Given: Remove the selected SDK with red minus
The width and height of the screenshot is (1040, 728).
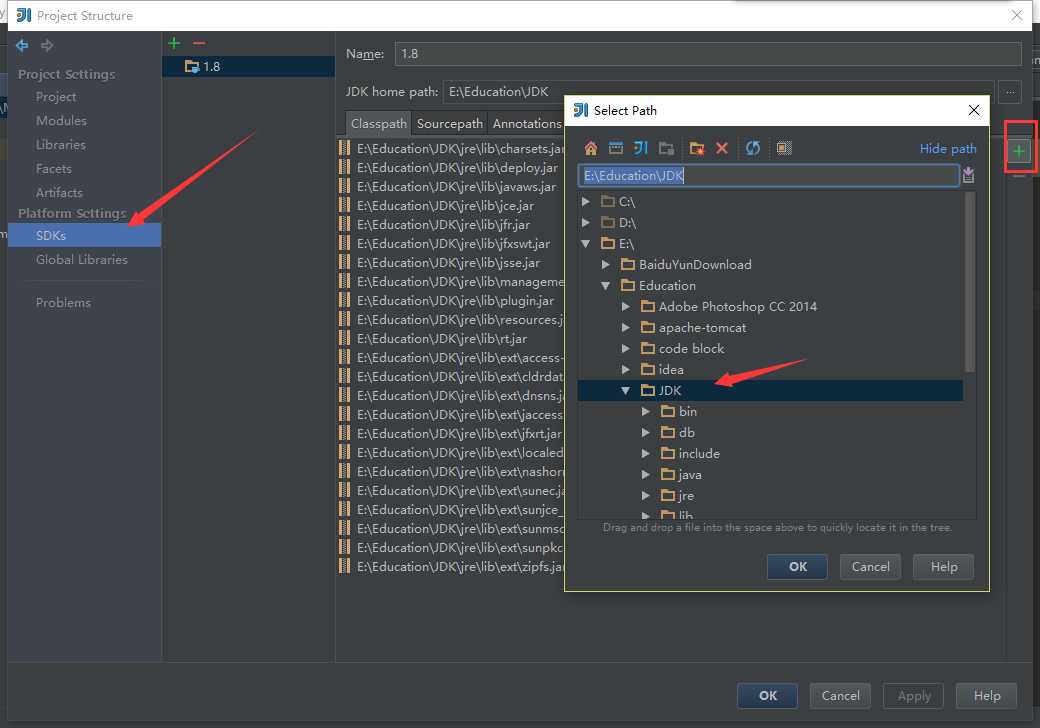Looking at the screenshot, I should (199, 43).
